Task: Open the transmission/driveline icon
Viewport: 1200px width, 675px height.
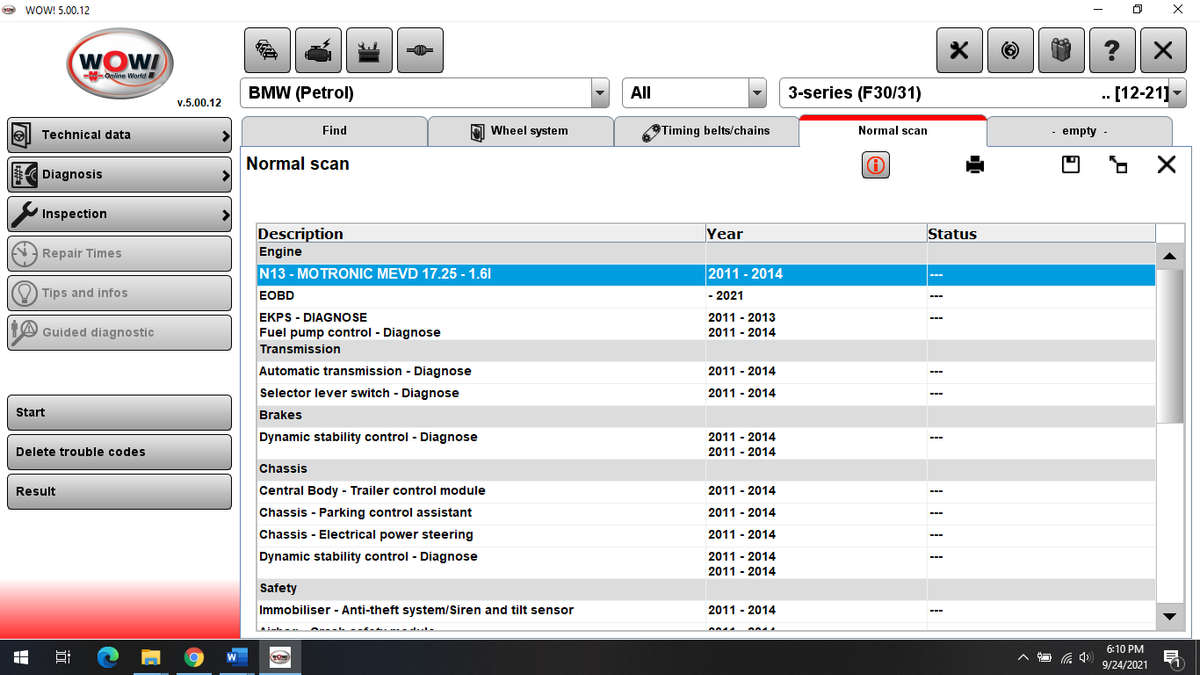Action: (420, 50)
